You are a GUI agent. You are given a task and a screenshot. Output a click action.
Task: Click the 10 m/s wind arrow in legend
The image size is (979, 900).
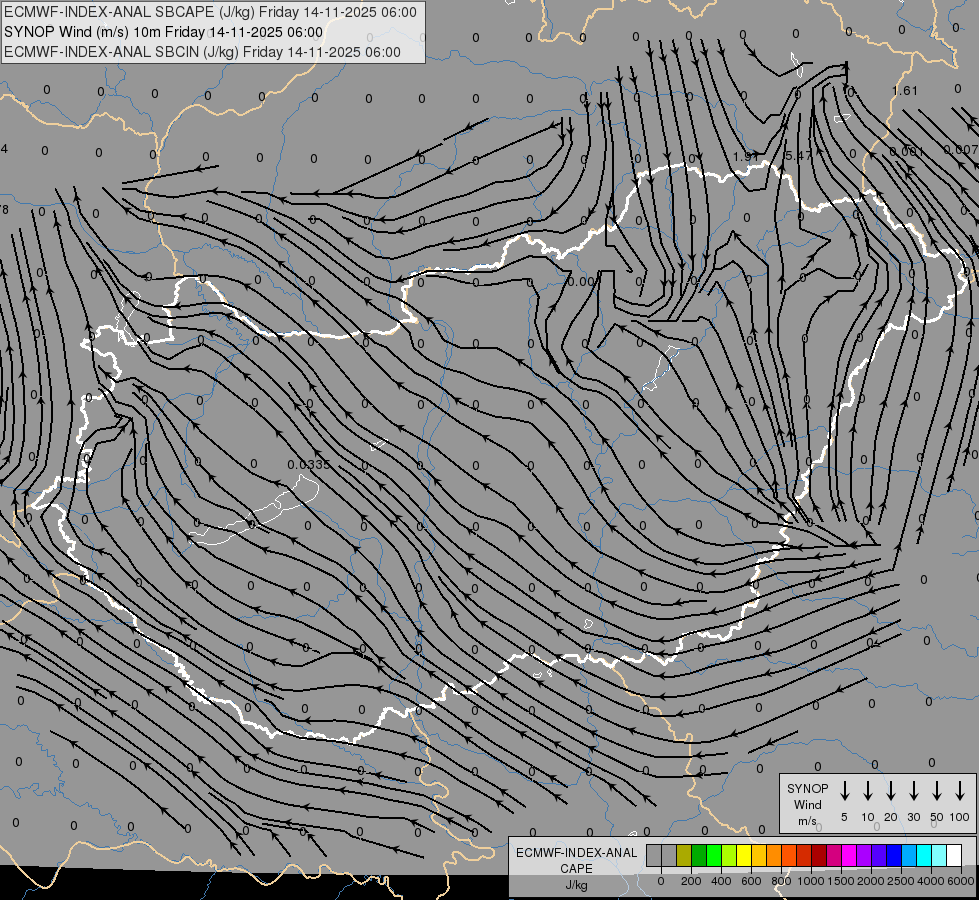[x=868, y=791]
